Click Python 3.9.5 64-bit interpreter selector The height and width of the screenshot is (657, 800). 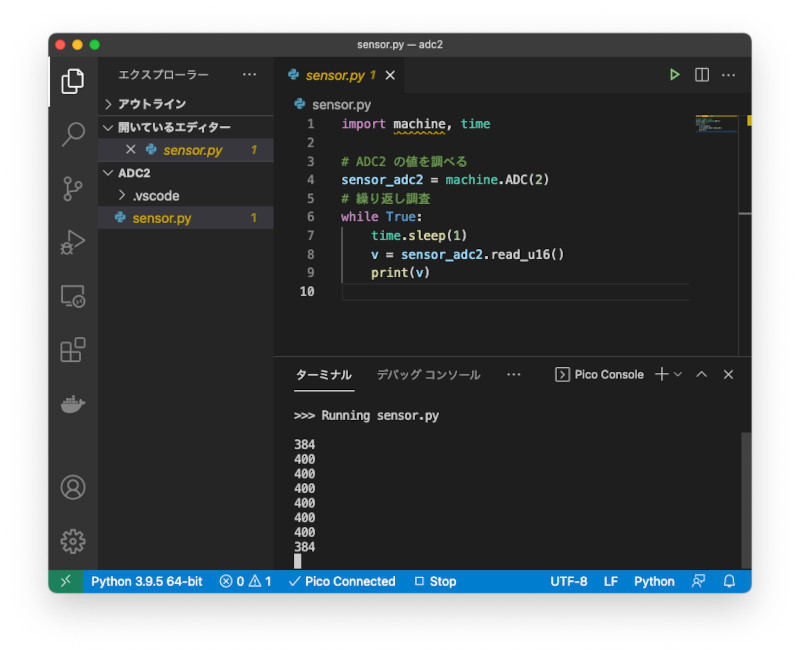pyautogui.click(x=146, y=581)
